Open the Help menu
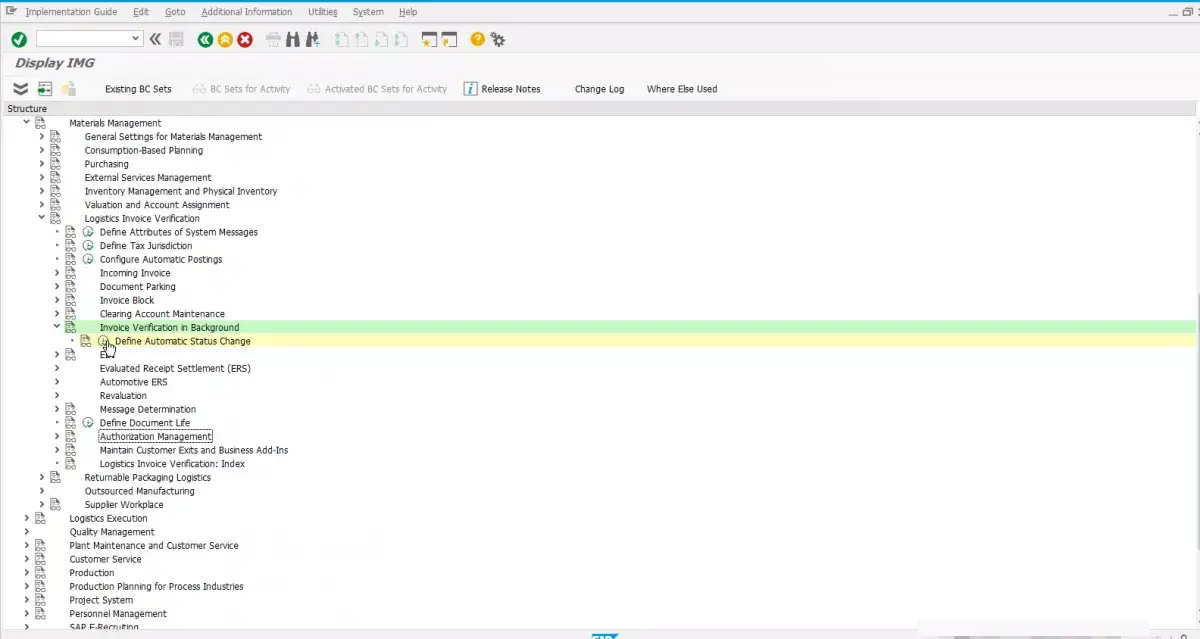The width and height of the screenshot is (1200, 639). point(408,12)
